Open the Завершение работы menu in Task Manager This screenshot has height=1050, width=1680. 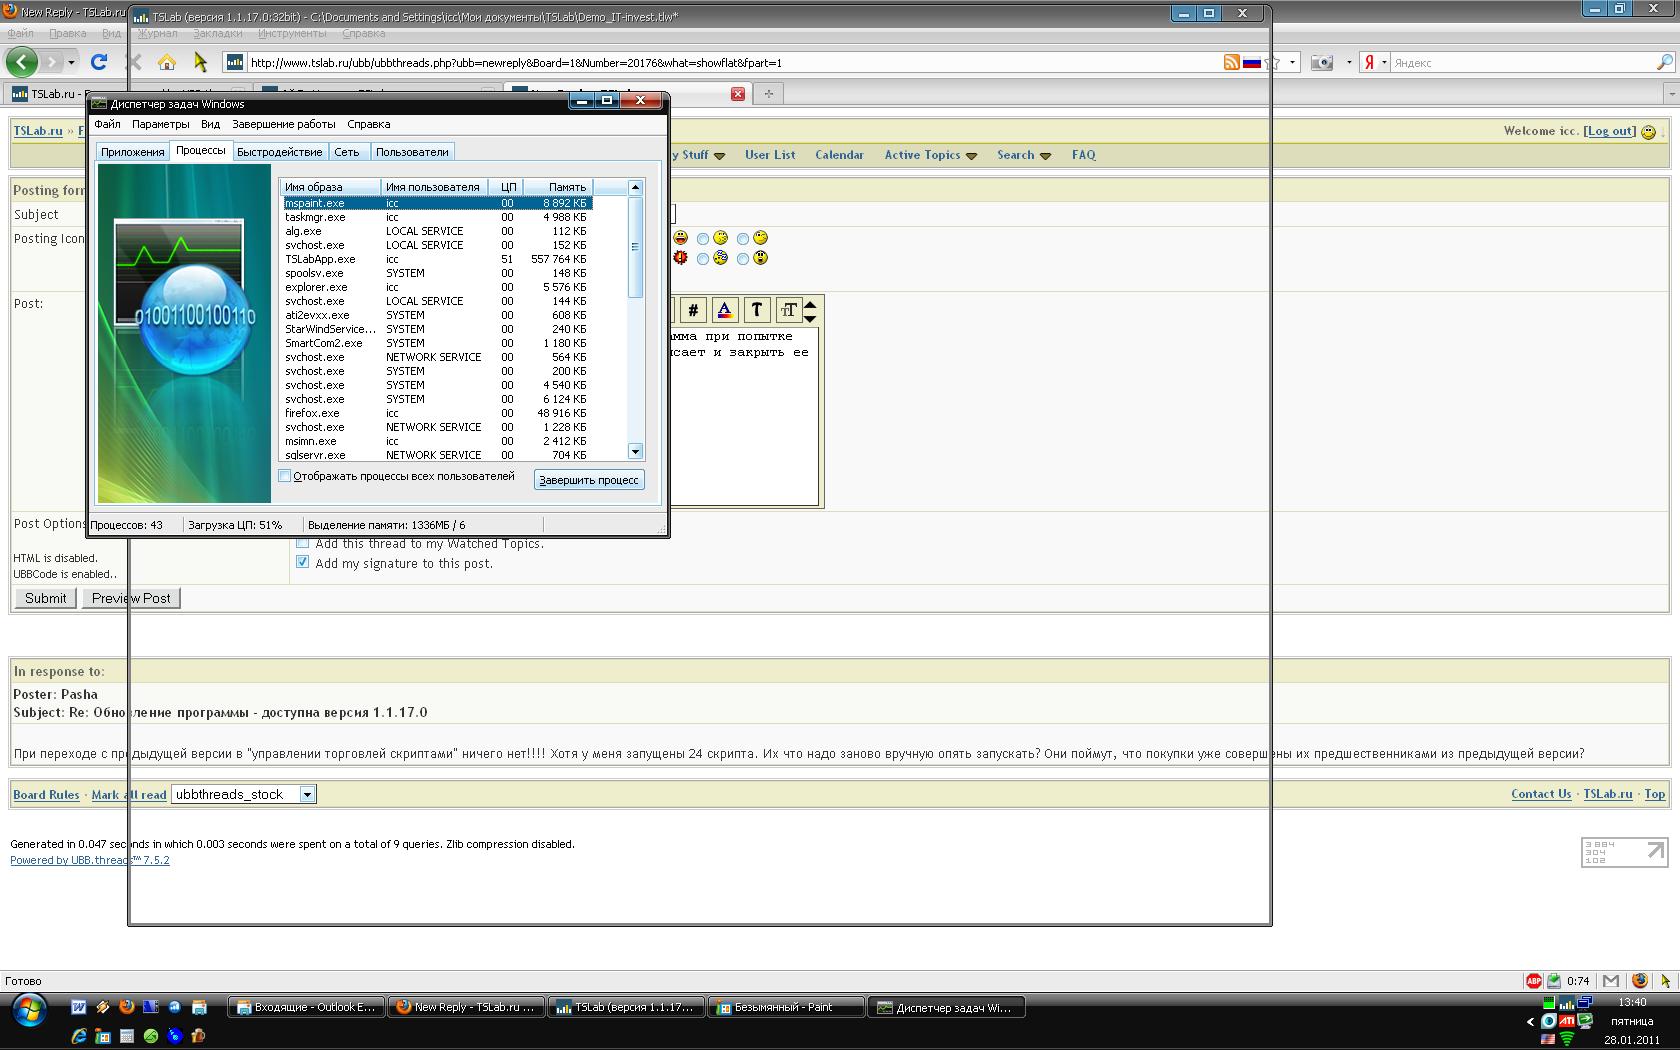(x=284, y=124)
